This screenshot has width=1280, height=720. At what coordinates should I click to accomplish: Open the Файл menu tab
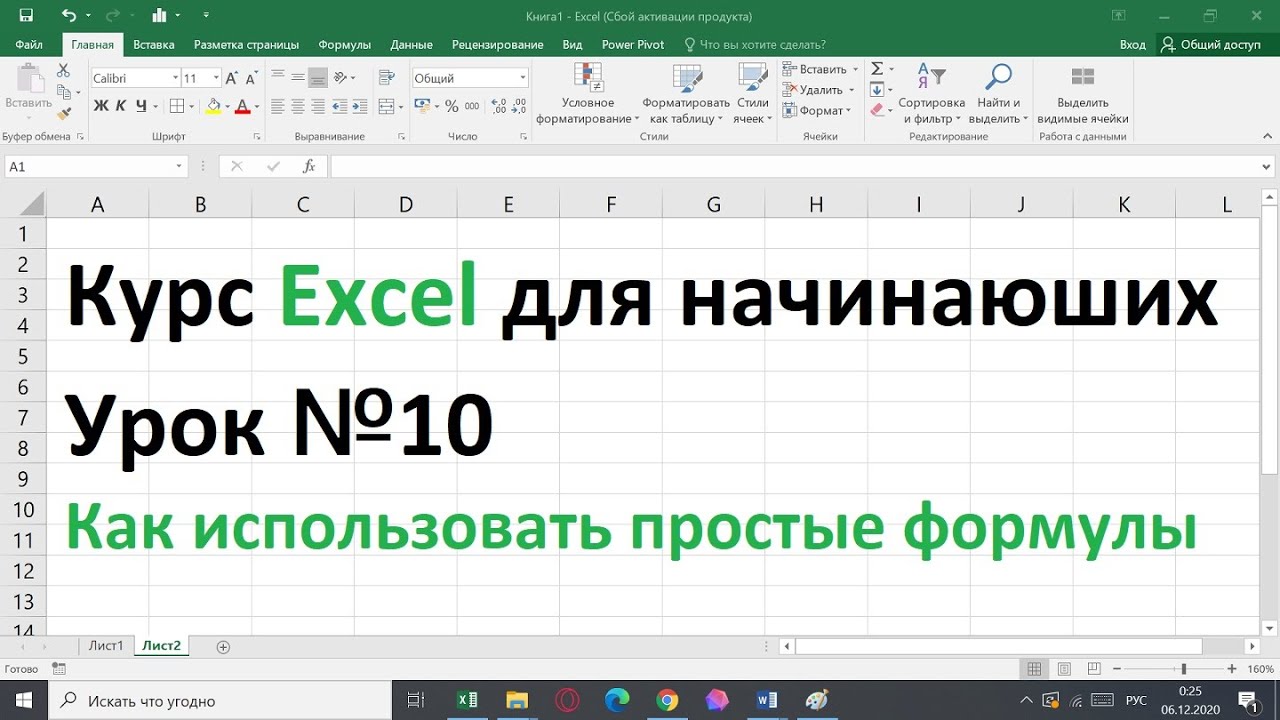point(29,45)
